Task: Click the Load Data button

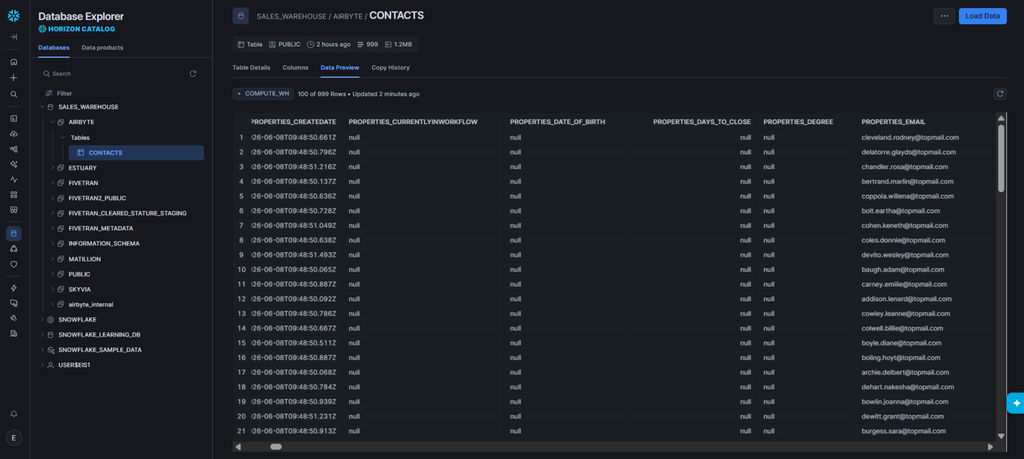Action: pyautogui.click(x=982, y=16)
